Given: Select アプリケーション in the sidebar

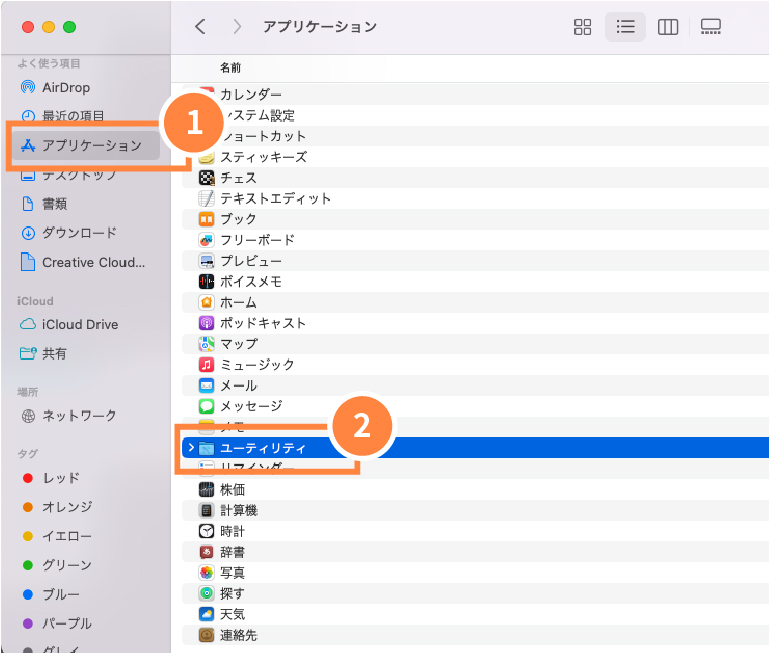Looking at the screenshot, I should click(x=86, y=145).
